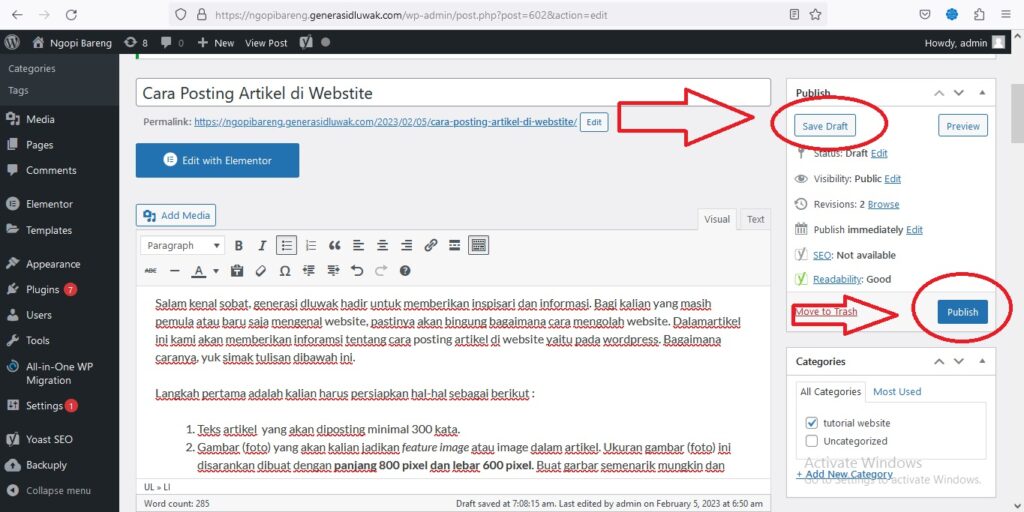The image size is (1024, 512).
Task: Uncheck the tutorial website category
Action: (812, 423)
